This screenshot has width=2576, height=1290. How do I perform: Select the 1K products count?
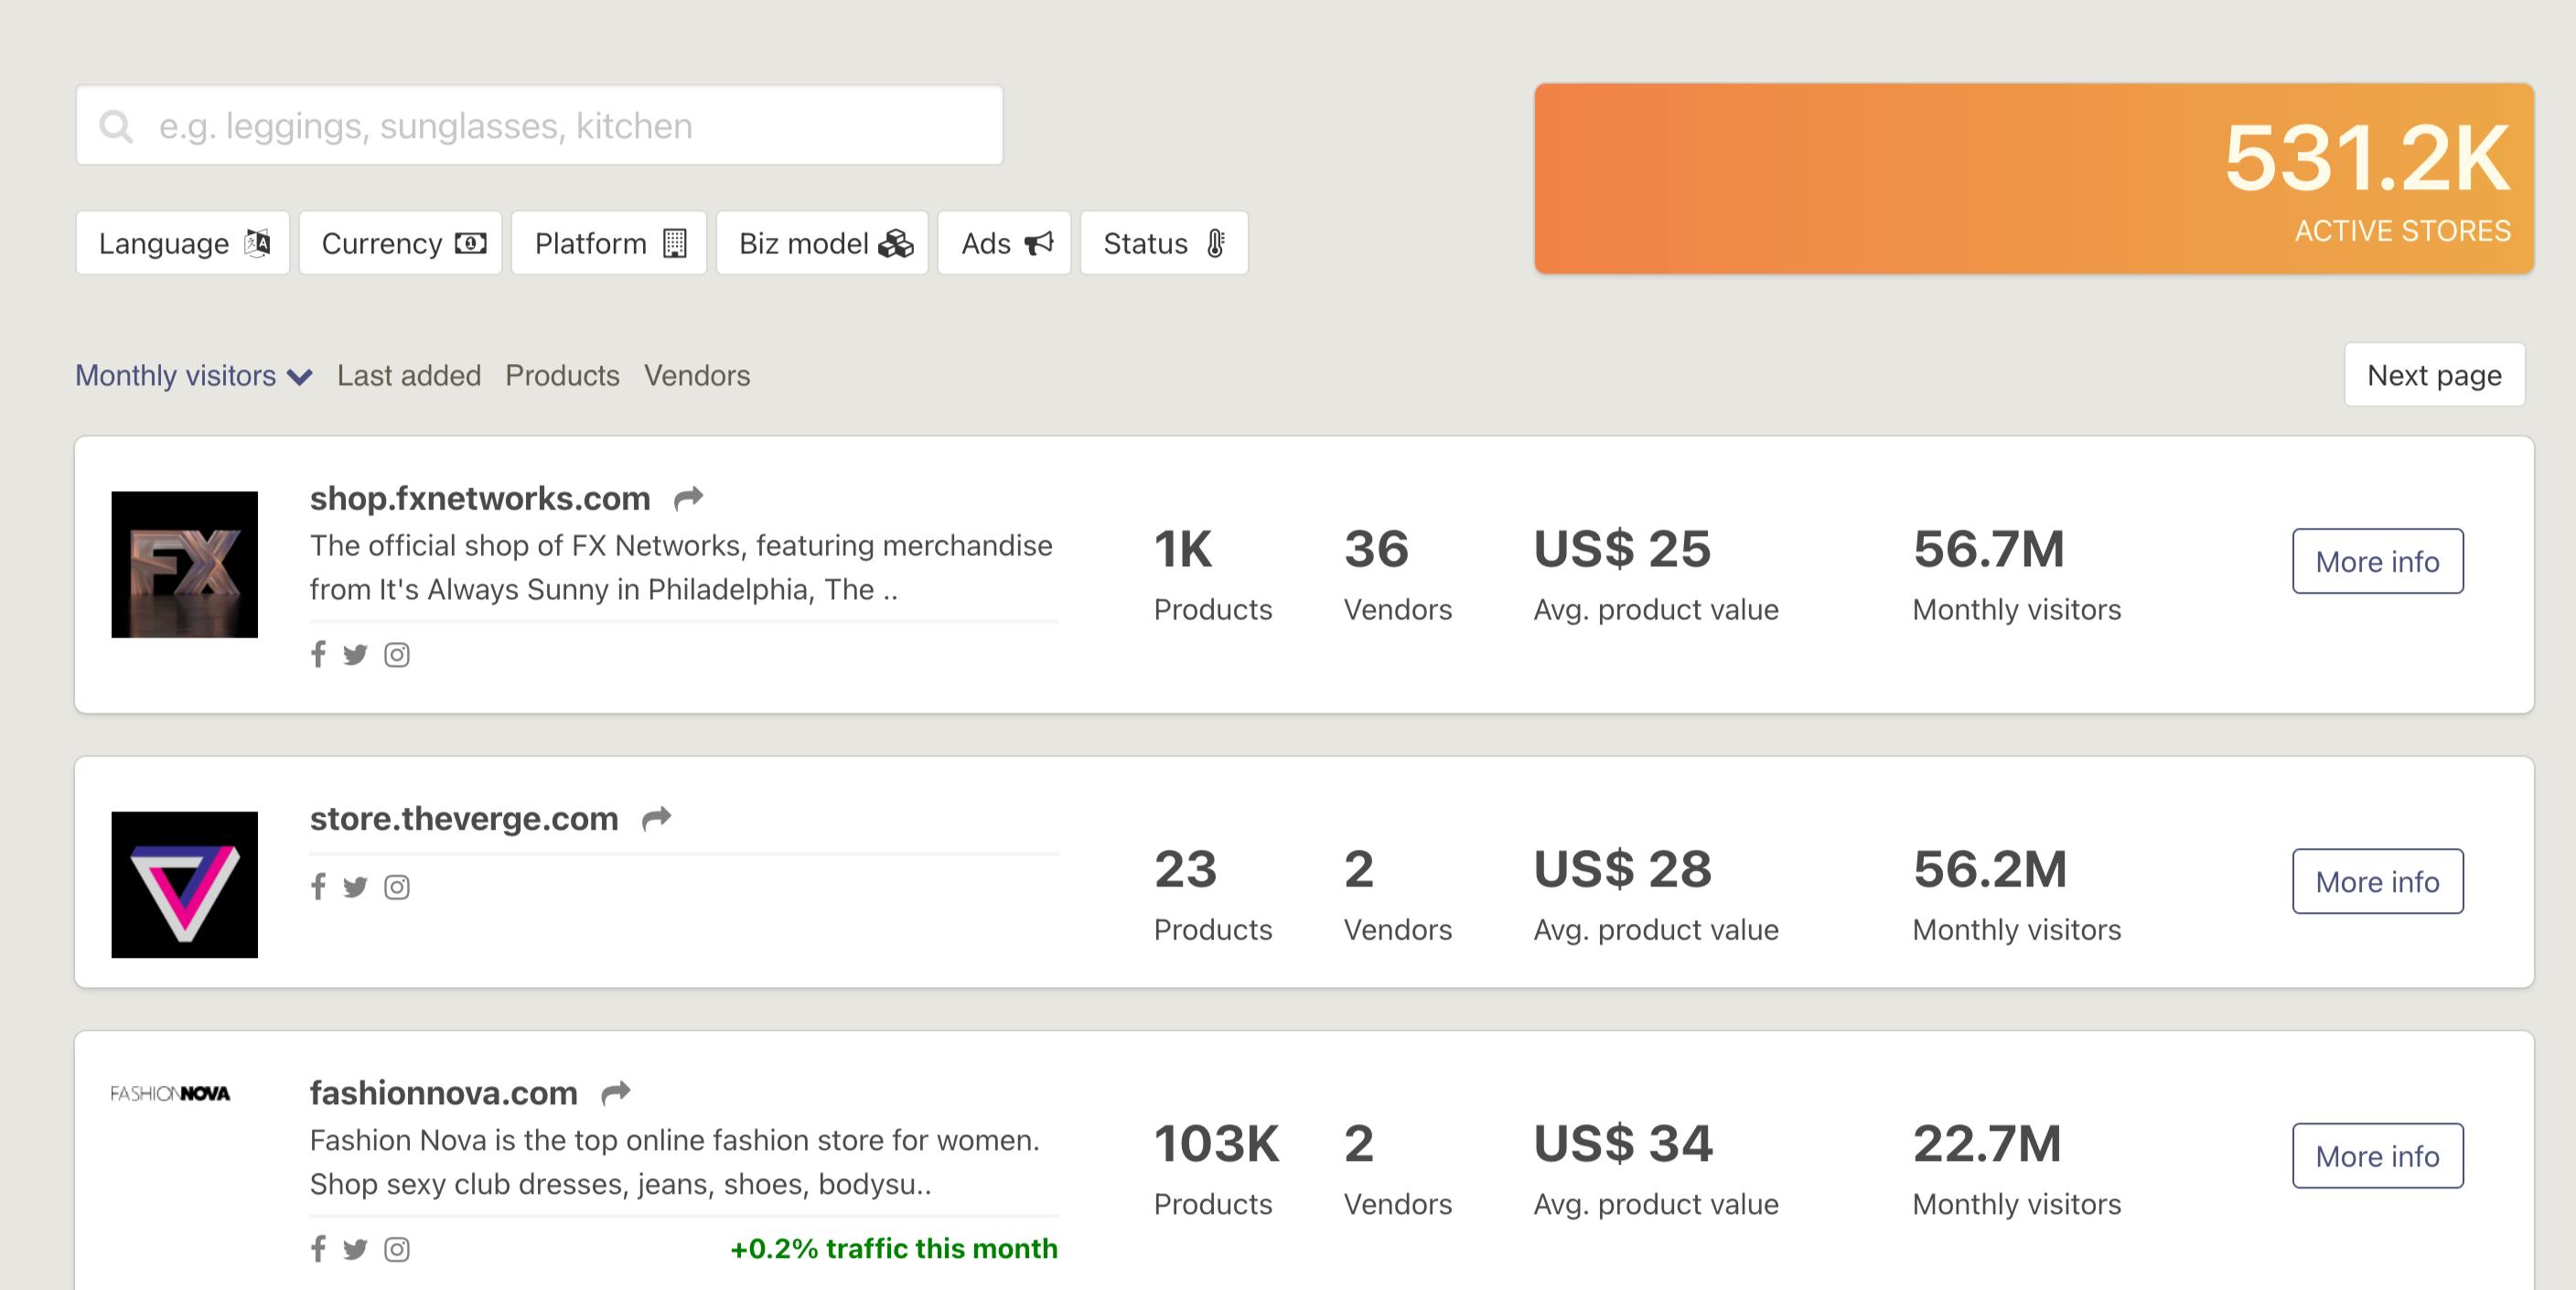tap(1183, 549)
